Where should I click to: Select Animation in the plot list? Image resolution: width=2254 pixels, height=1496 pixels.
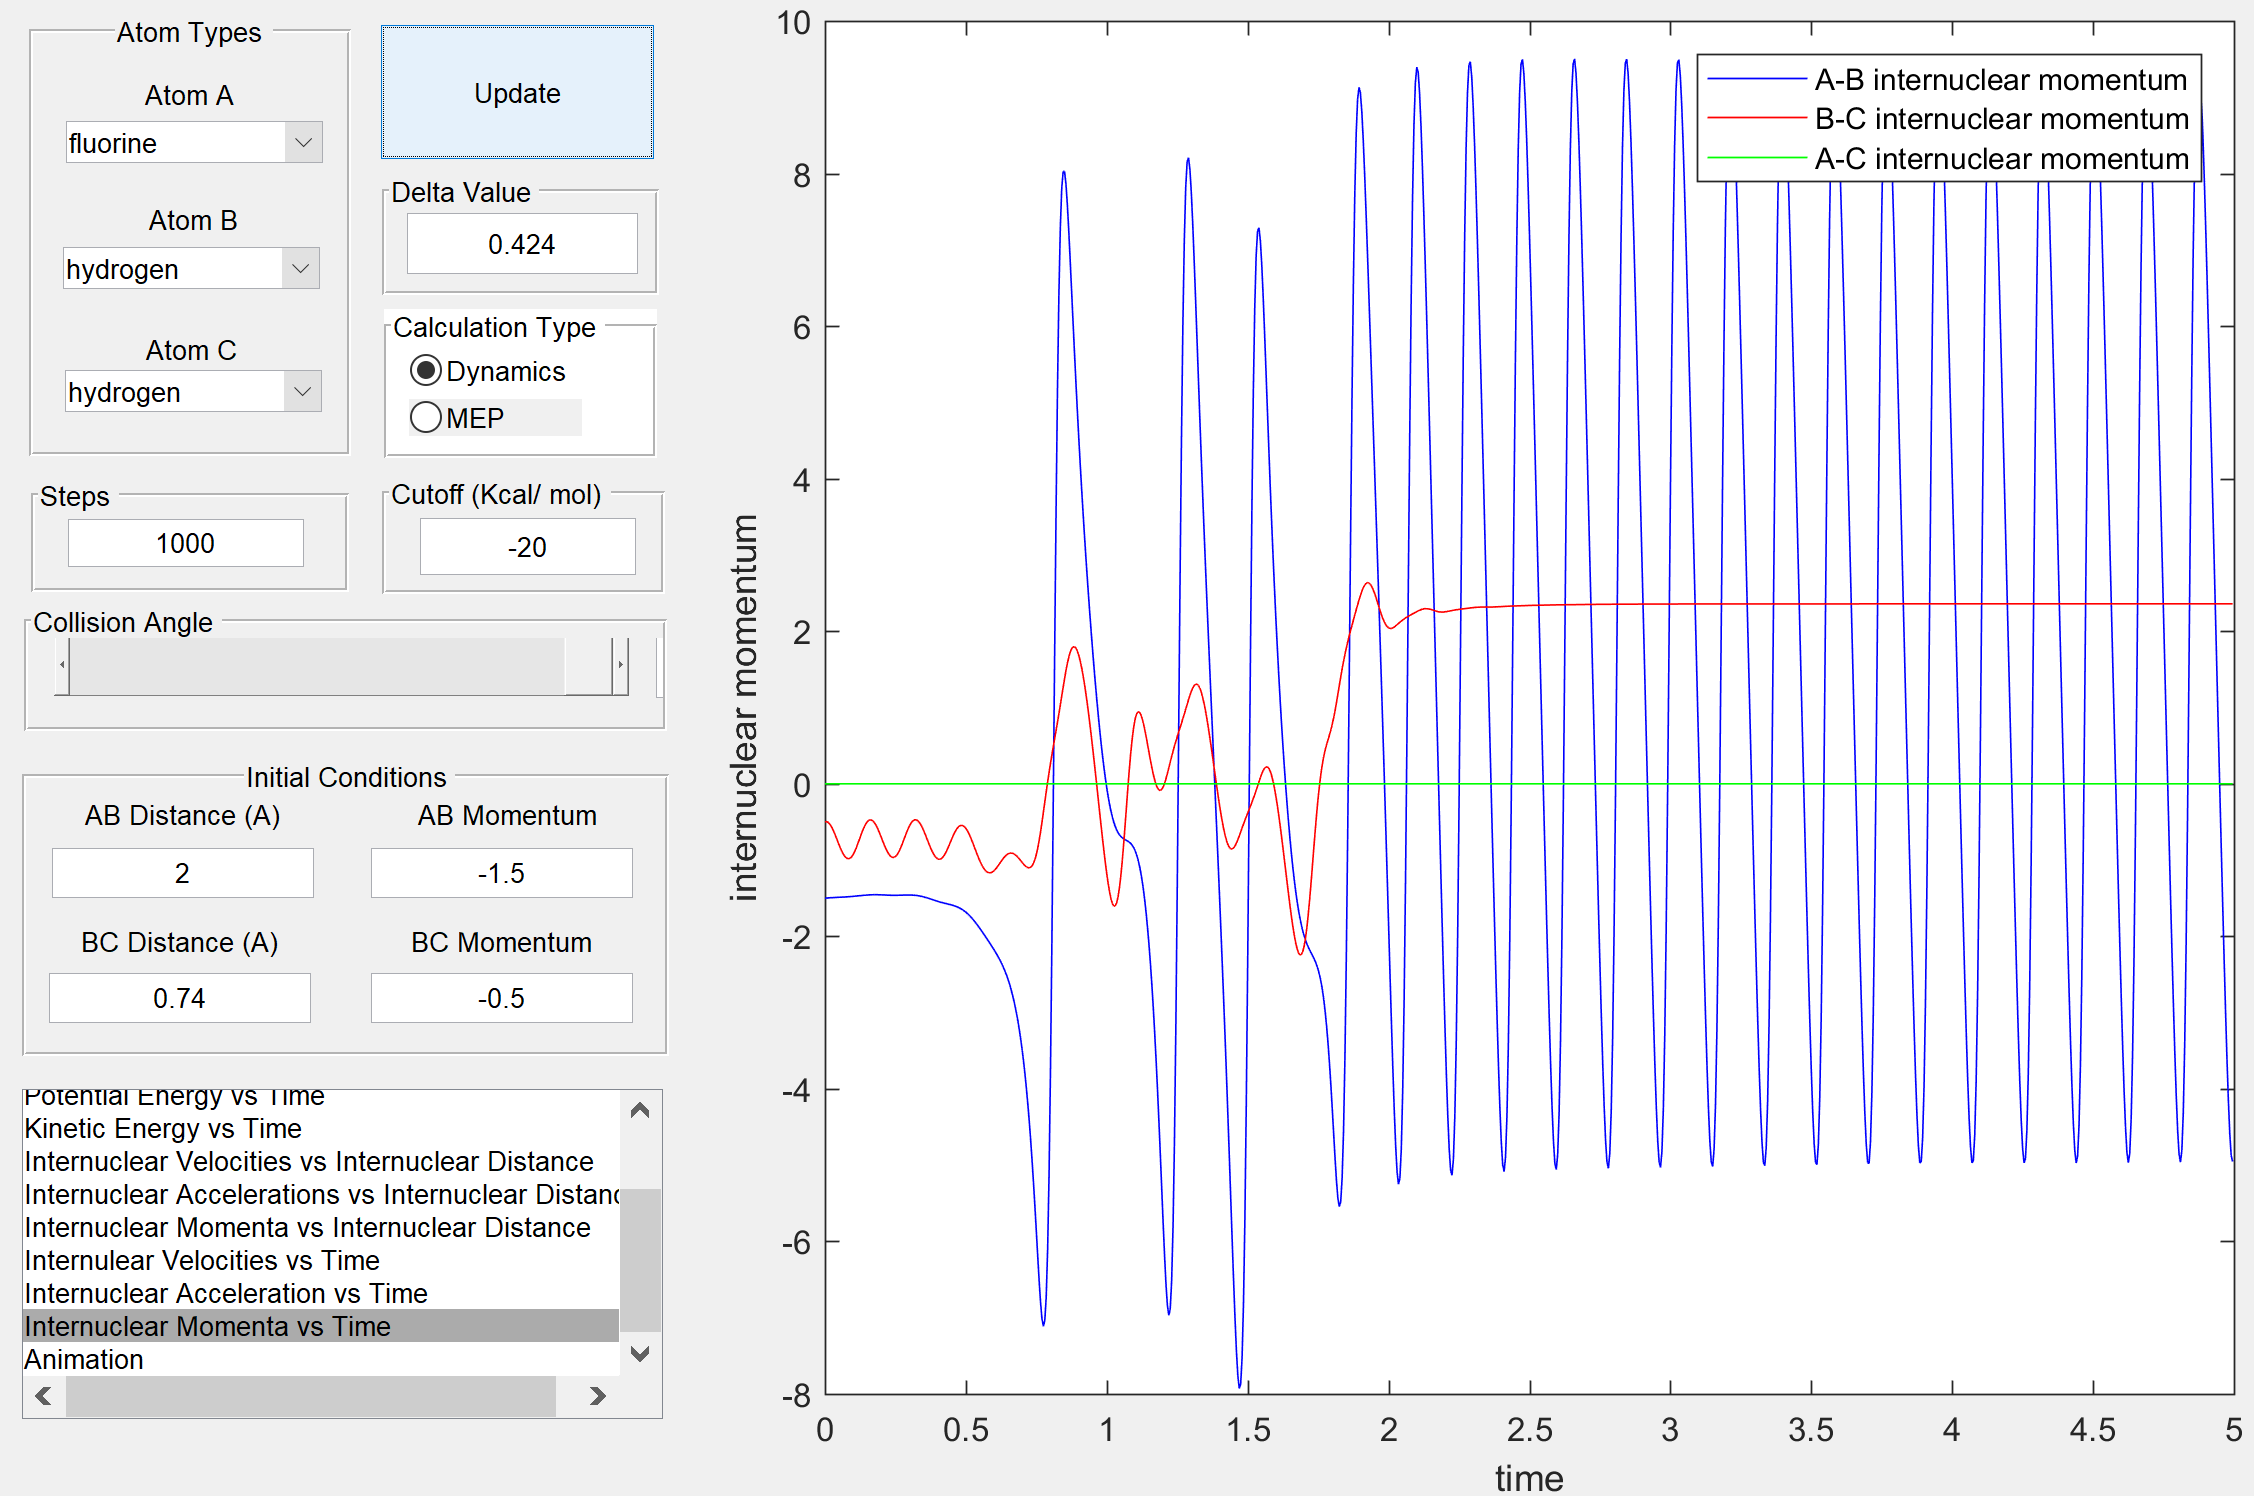tap(84, 1359)
